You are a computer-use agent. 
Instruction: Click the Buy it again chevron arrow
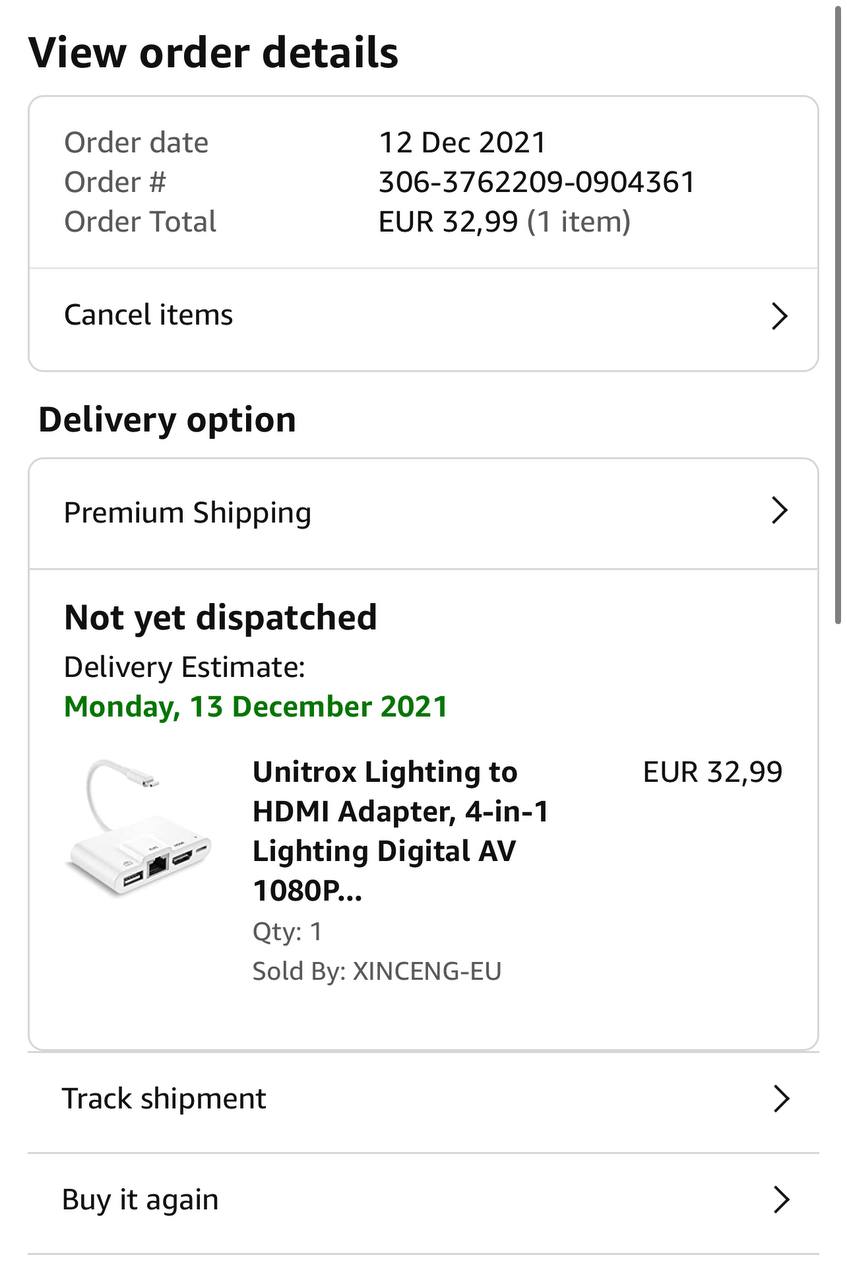781,1200
